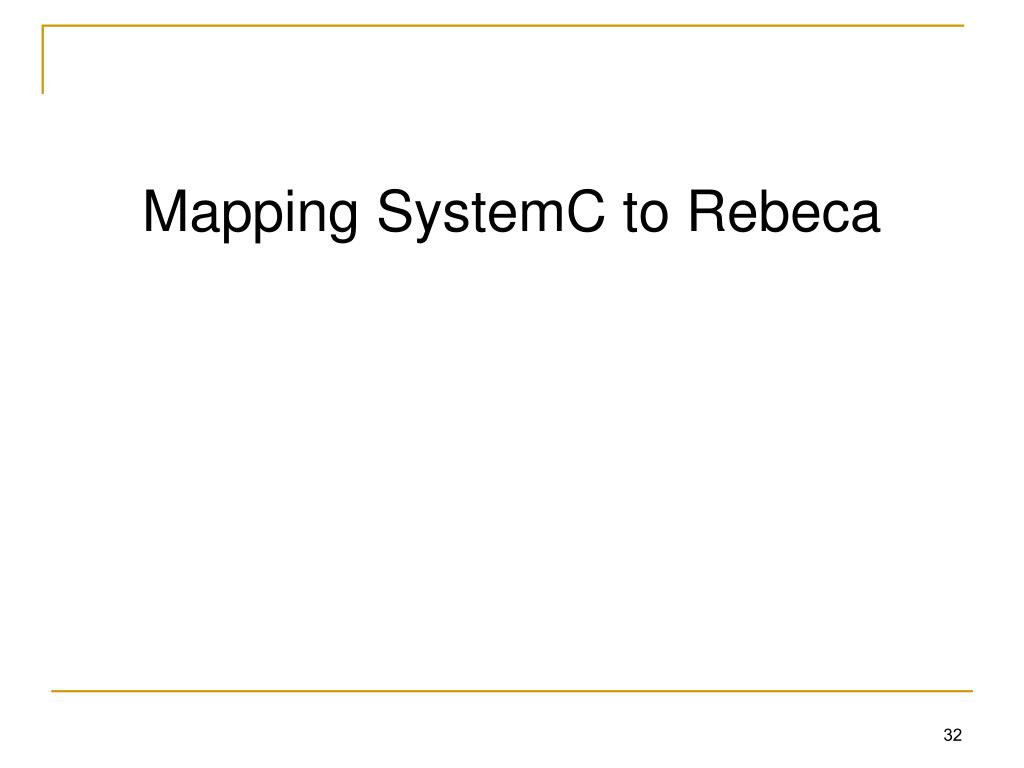Click the left end of the bottom gold line

[x=54, y=690]
